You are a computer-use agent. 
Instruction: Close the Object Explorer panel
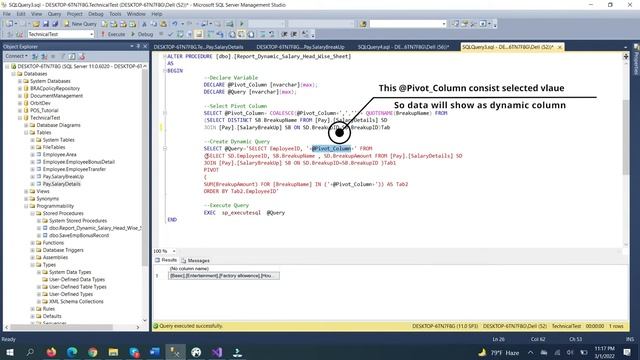pyautogui.click(x=145, y=47)
